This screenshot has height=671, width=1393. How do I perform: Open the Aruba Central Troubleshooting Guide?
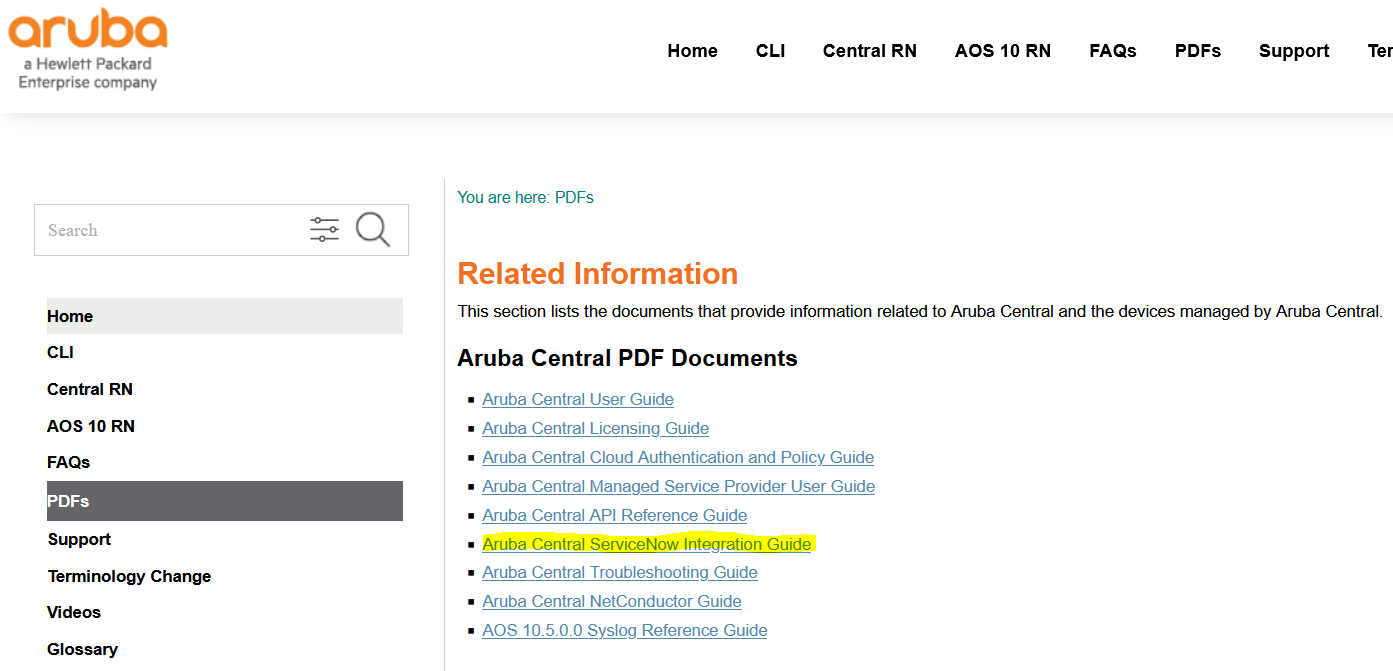click(x=619, y=571)
